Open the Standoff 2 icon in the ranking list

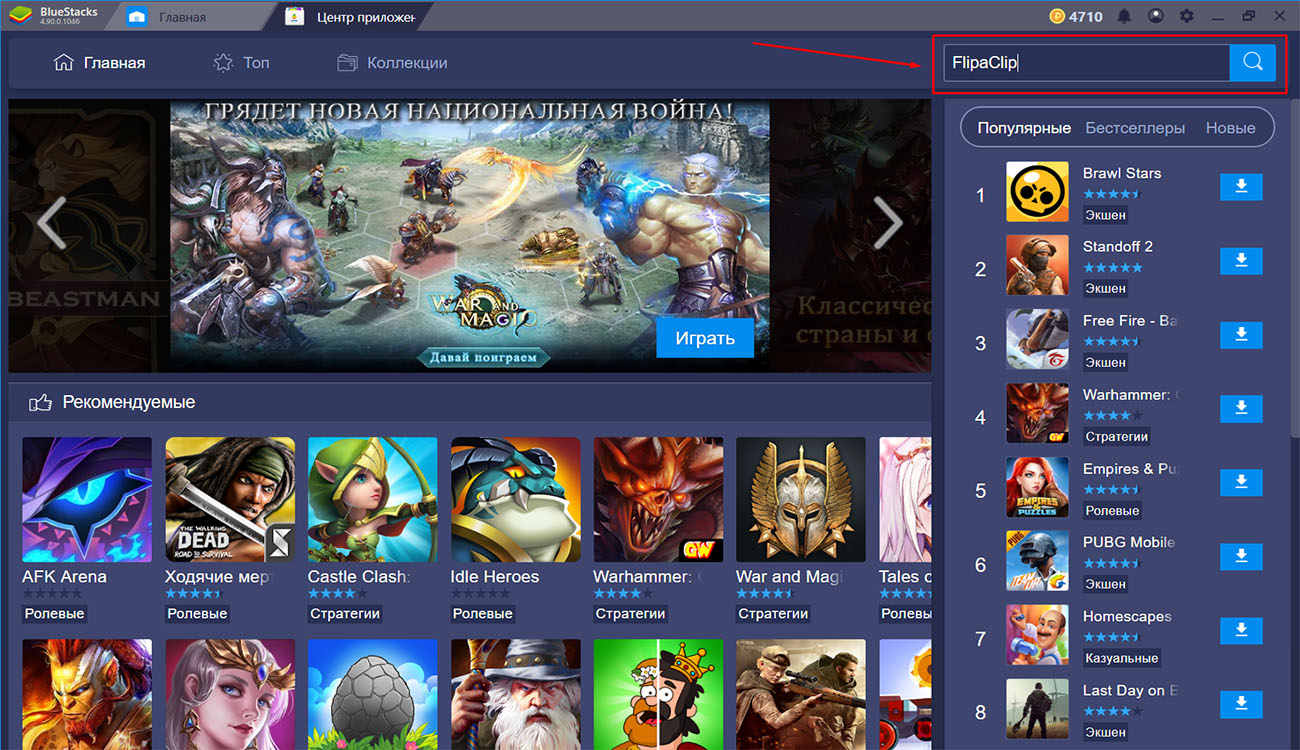pyautogui.click(x=1037, y=266)
